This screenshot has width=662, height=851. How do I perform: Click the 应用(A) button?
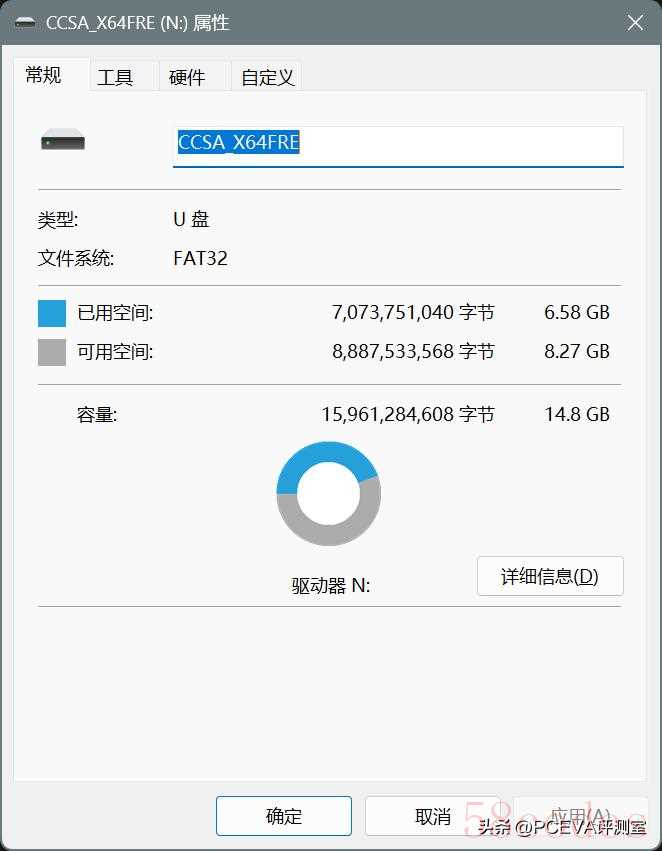(581, 816)
